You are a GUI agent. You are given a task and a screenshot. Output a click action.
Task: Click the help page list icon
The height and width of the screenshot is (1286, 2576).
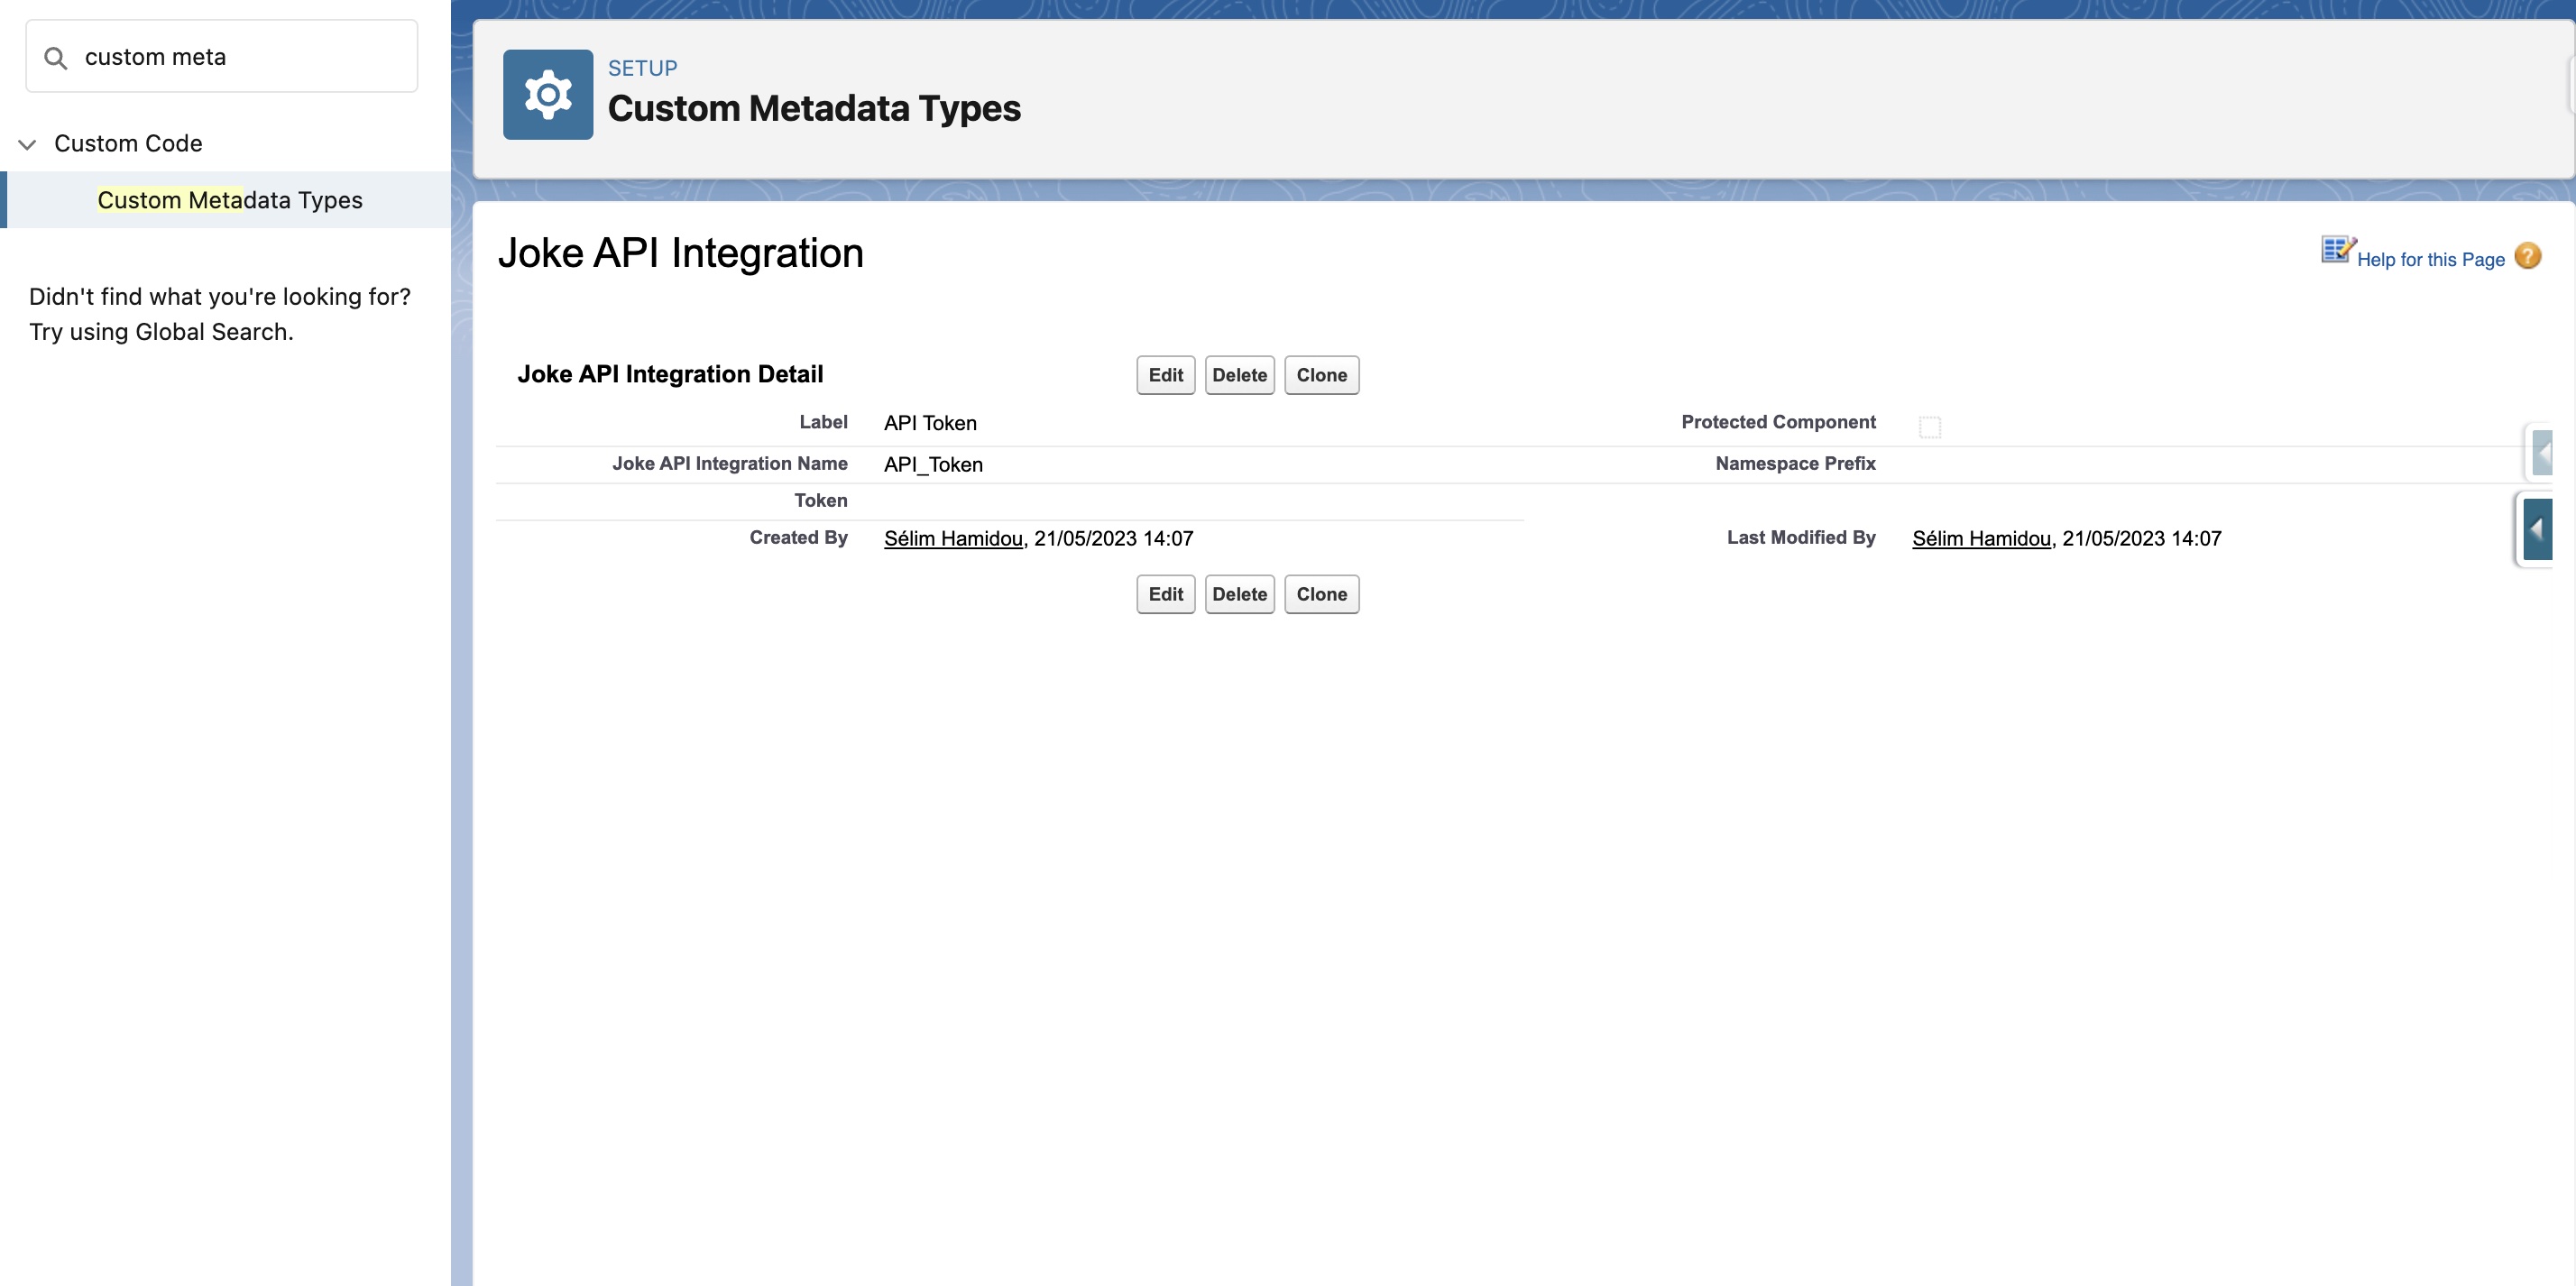tap(2338, 249)
